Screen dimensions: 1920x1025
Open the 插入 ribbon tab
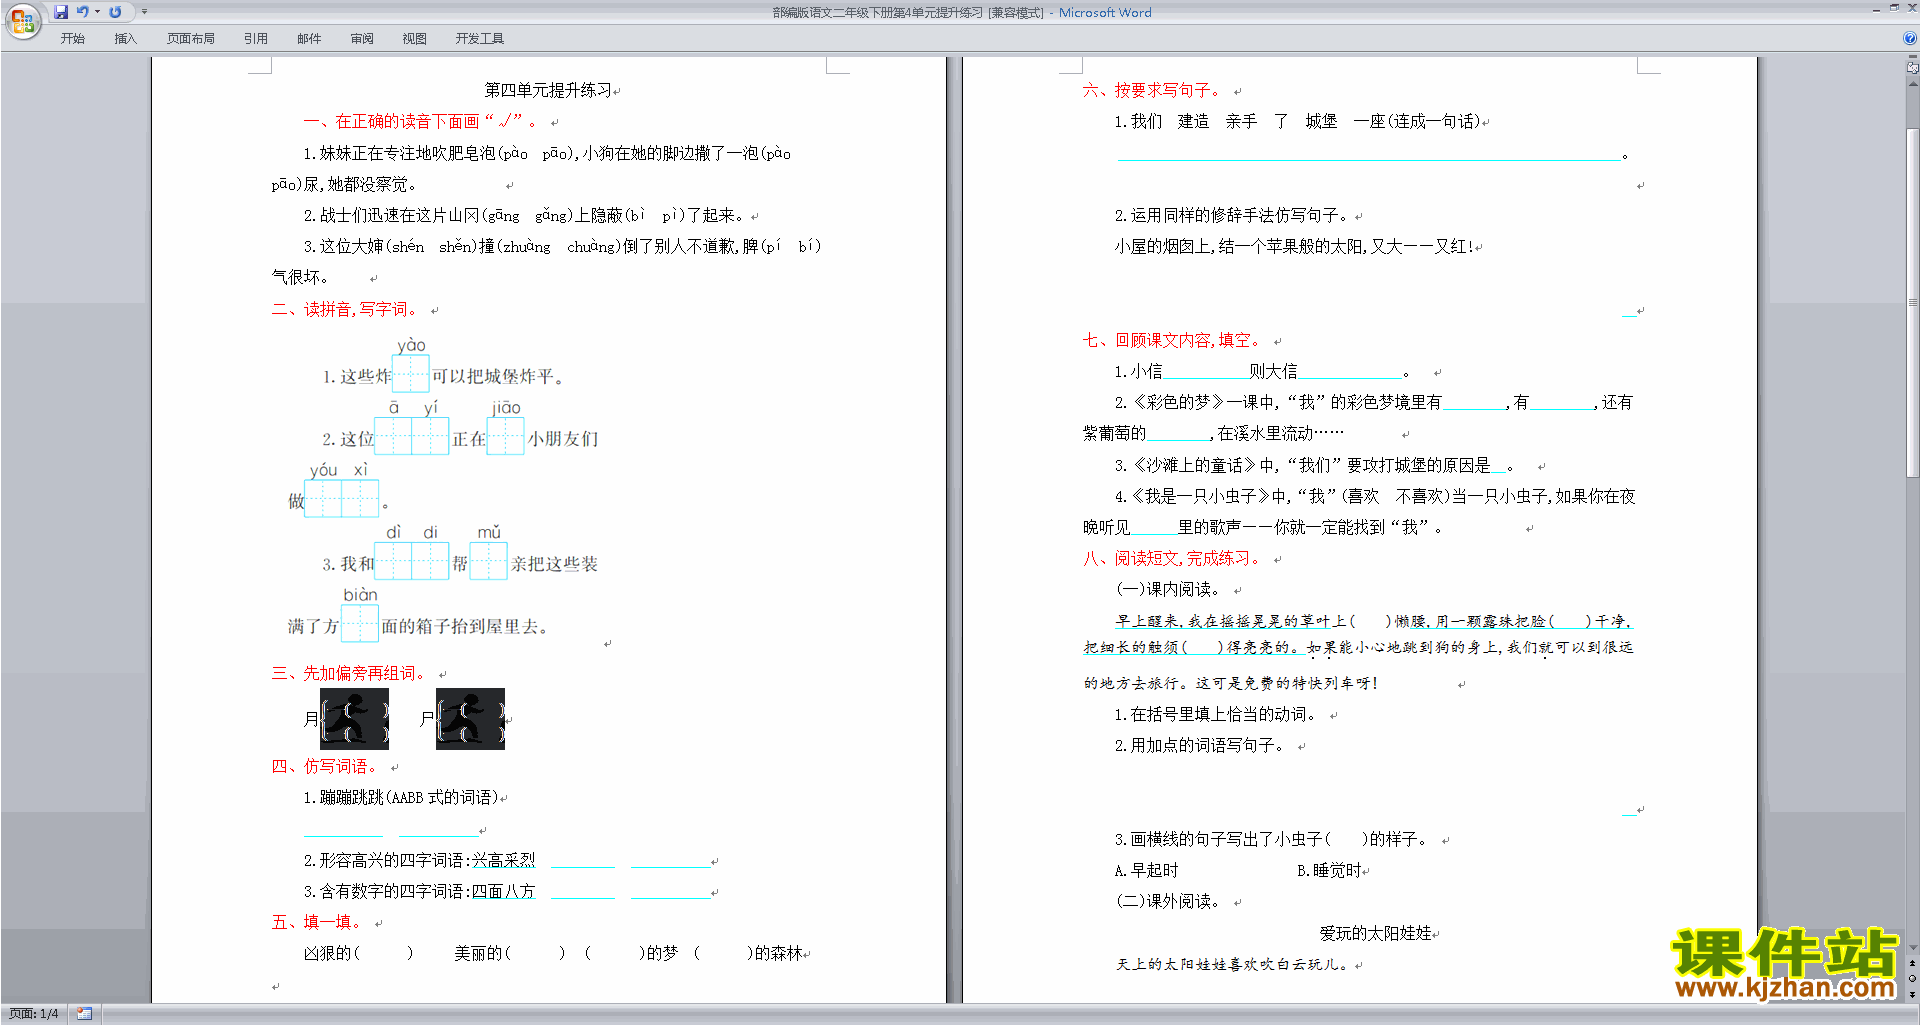pyautogui.click(x=126, y=39)
